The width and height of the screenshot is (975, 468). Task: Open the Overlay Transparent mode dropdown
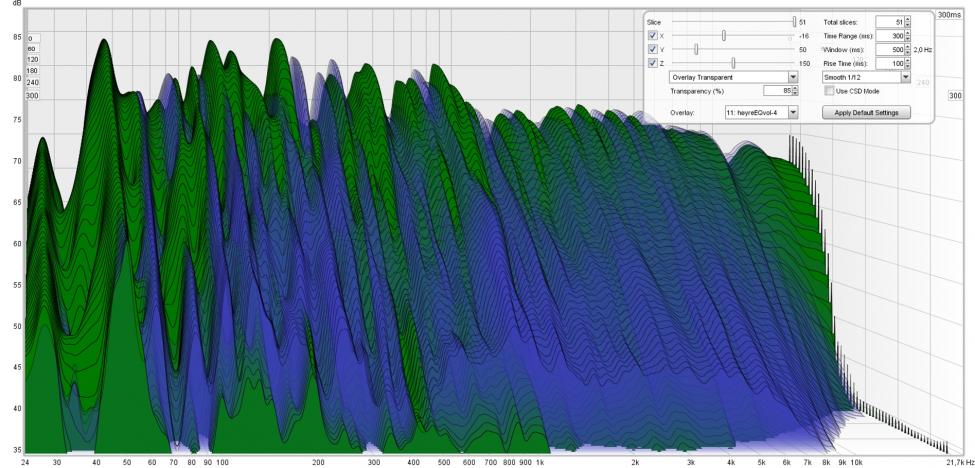(733, 77)
